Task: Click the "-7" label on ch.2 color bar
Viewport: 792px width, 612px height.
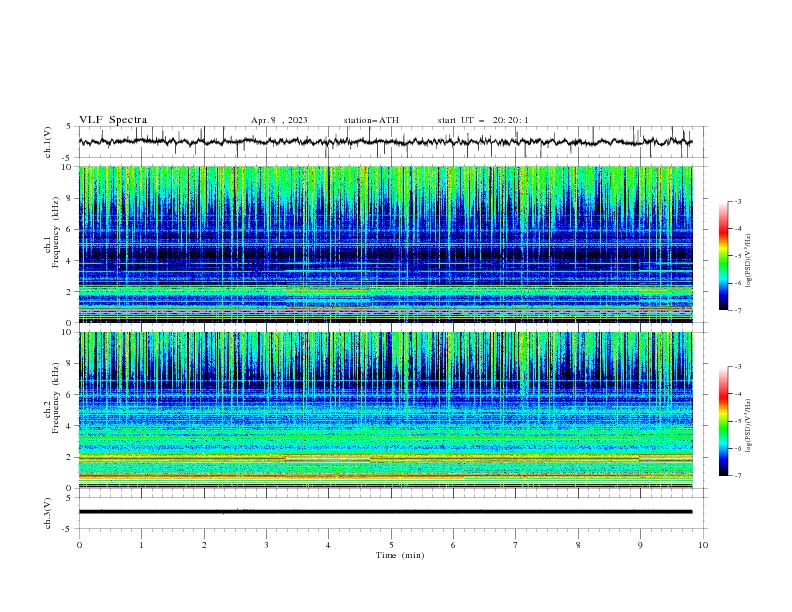Action: pyautogui.click(x=738, y=476)
